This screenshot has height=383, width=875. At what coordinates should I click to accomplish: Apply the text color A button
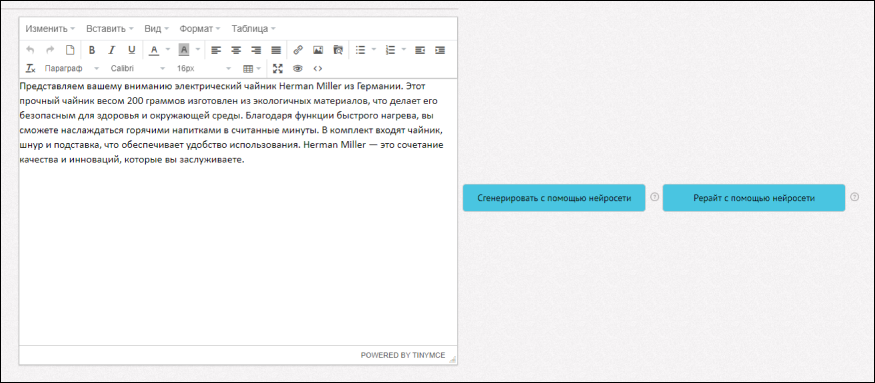(x=154, y=50)
